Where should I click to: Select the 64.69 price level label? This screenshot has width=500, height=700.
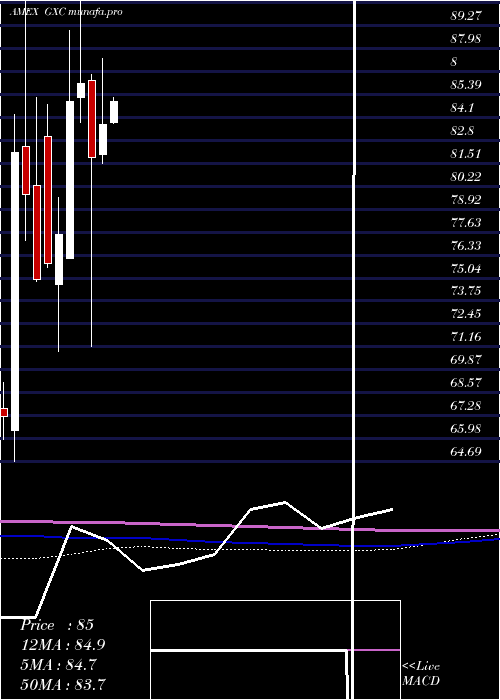(466, 451)
